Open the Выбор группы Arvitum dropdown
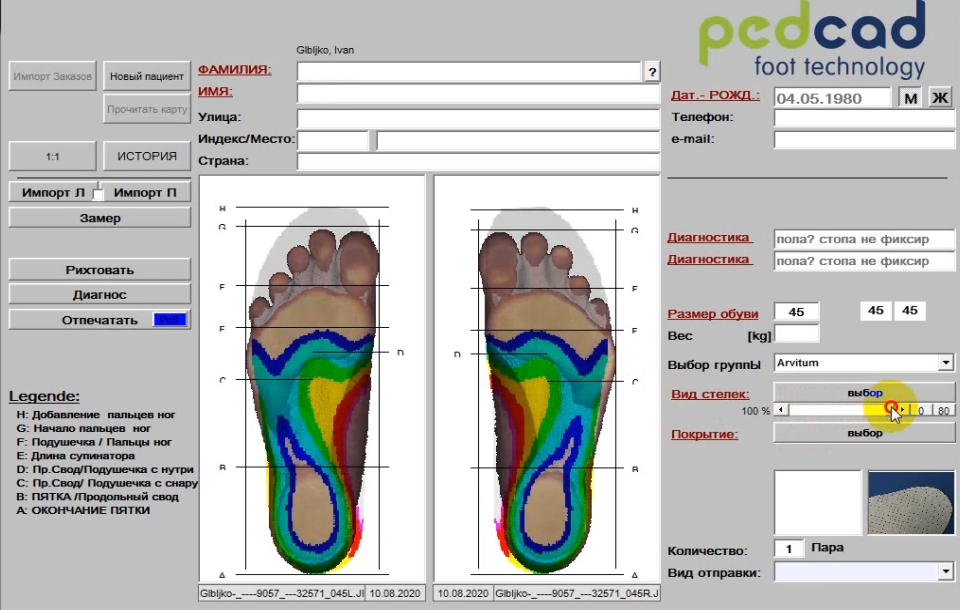960x610 pixels. click(x=946, y=363)
